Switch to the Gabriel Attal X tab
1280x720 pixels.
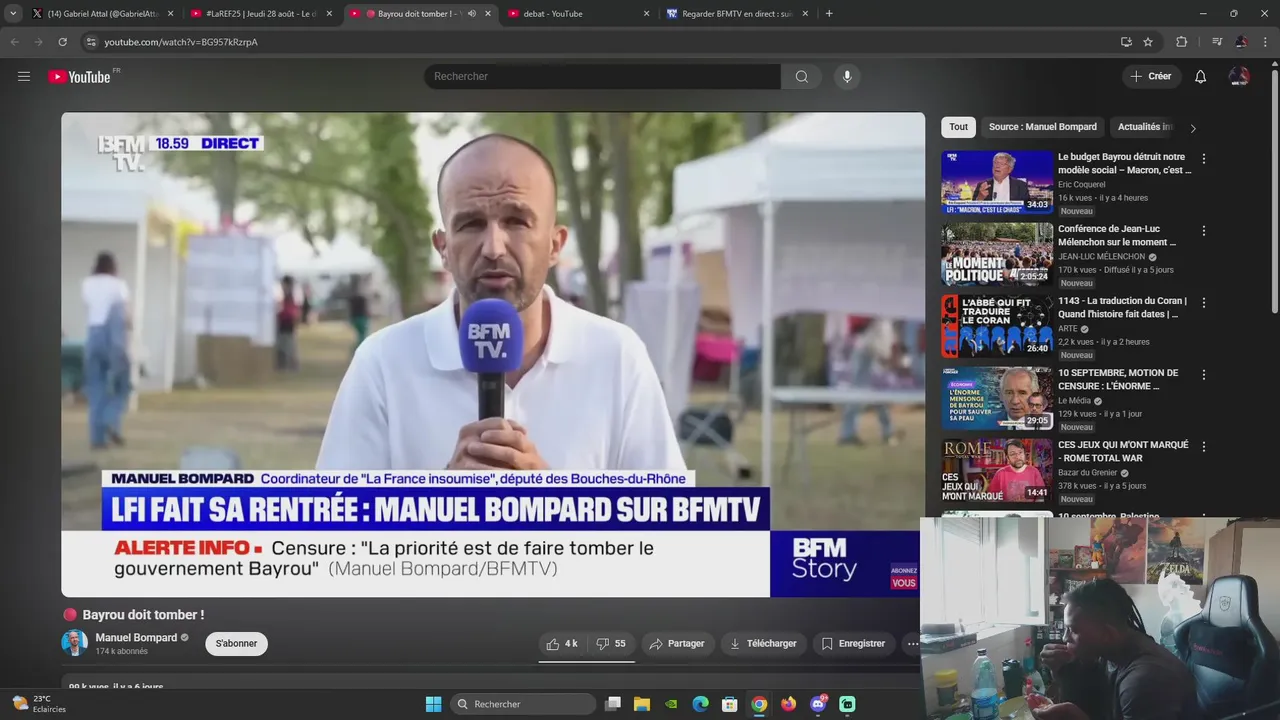[x=103, y=14]
